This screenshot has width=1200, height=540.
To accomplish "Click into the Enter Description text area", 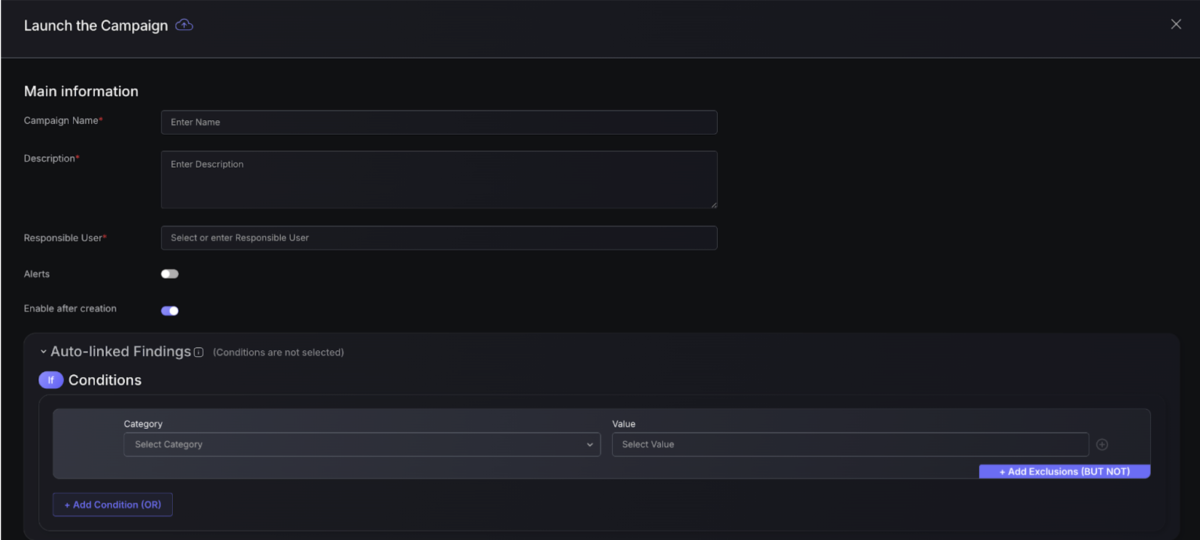I will (x=438, y=179).
